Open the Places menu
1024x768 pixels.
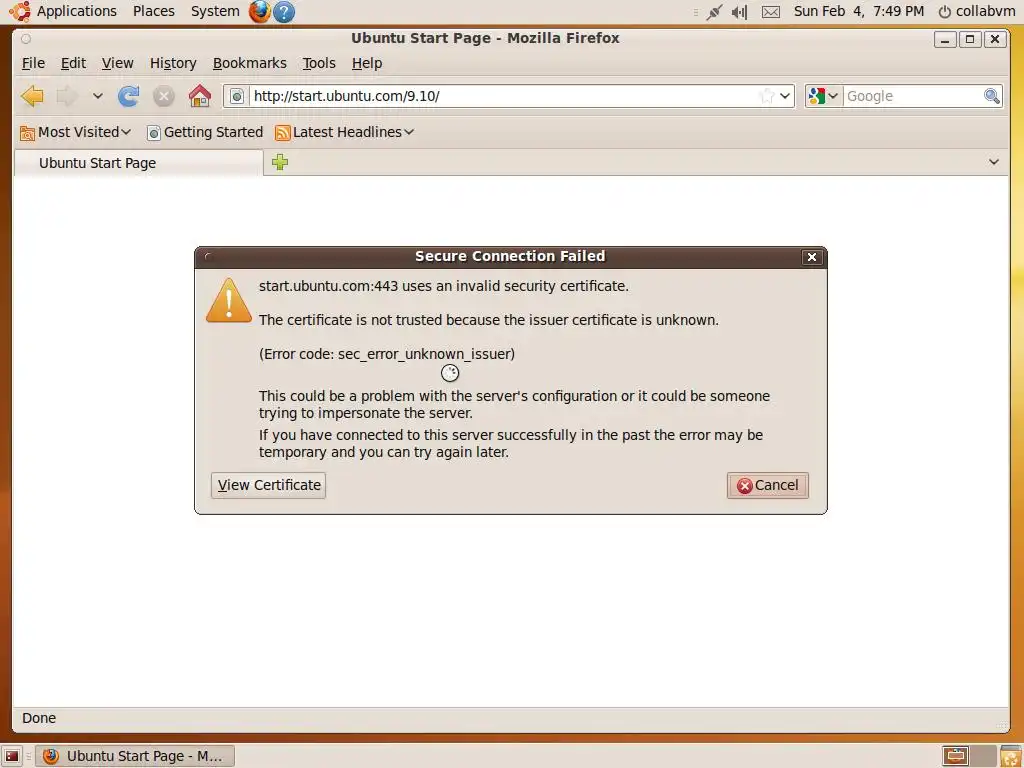153,11
